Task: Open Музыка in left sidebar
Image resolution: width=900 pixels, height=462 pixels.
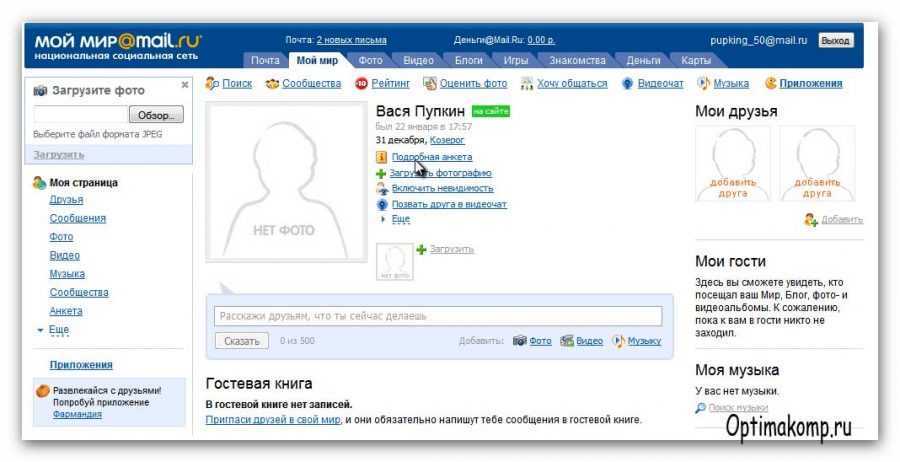Action: 67,274
